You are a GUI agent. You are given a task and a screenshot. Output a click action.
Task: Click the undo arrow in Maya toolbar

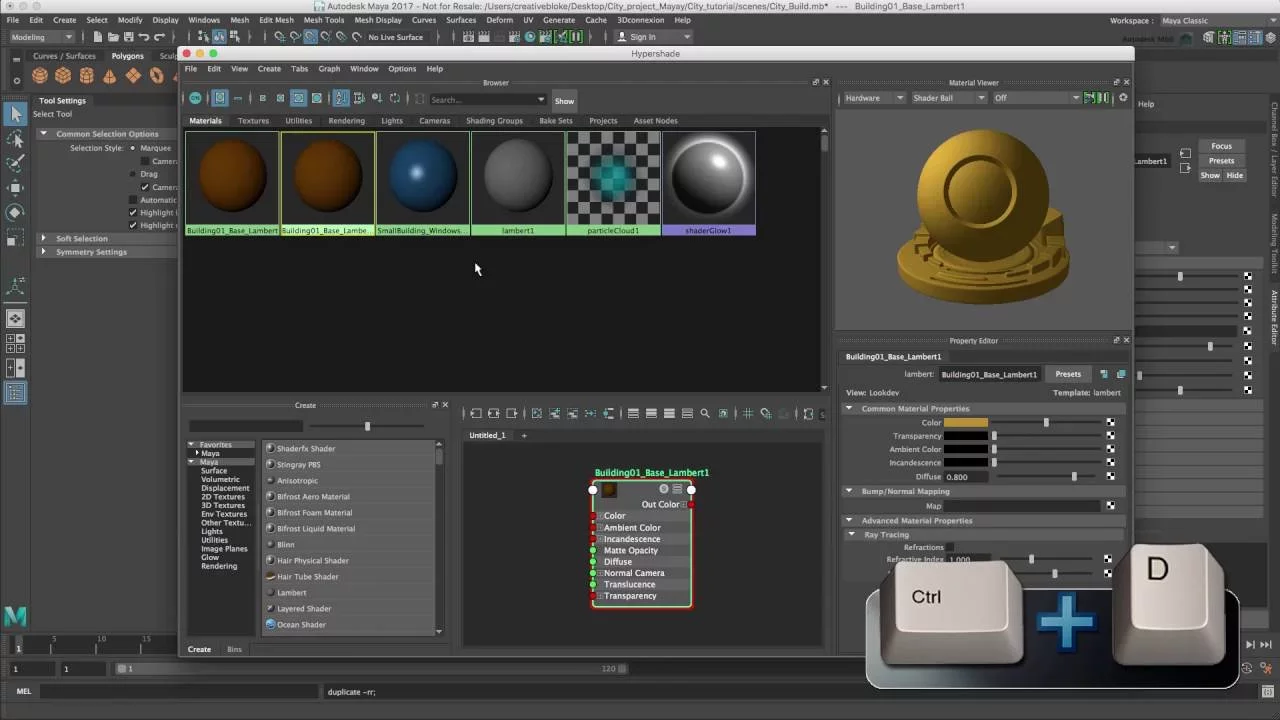[x=144, y=37]
